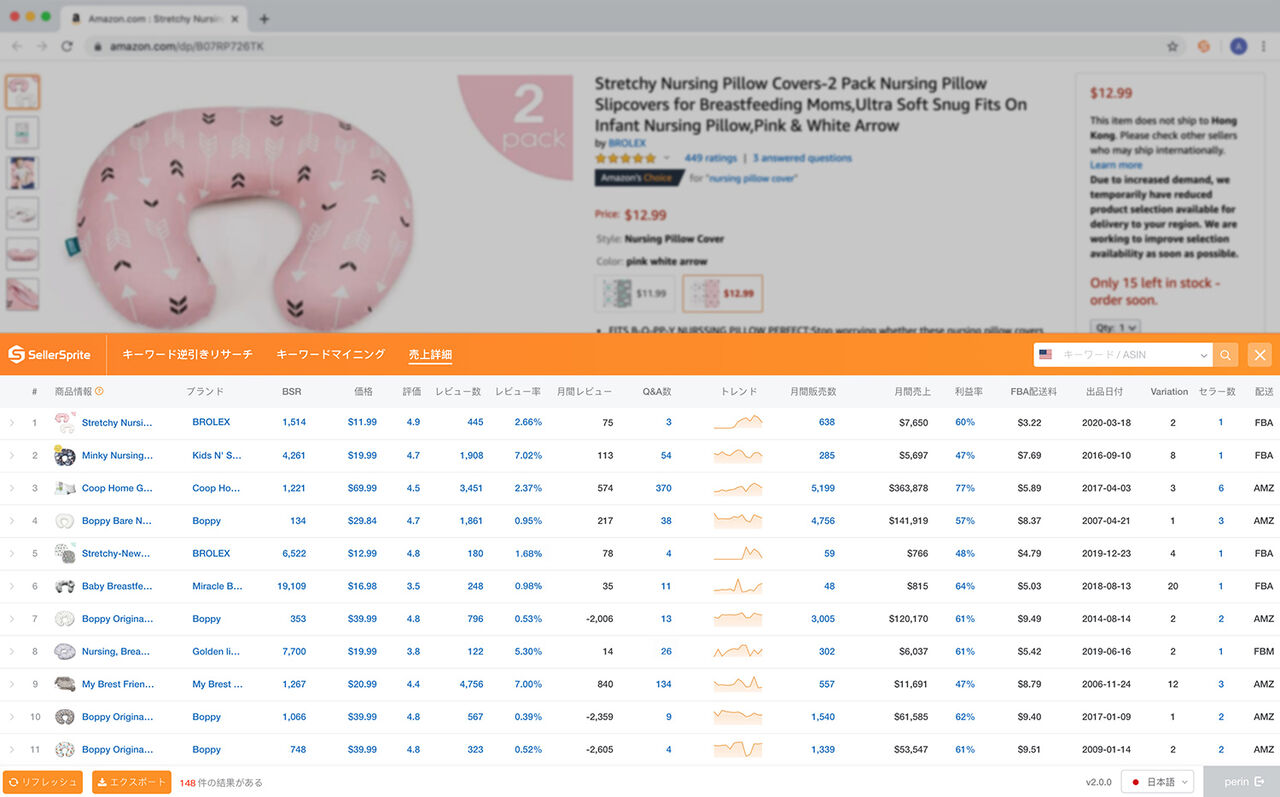Select second pillow thumbnail image on Amazon

(22, 132)
